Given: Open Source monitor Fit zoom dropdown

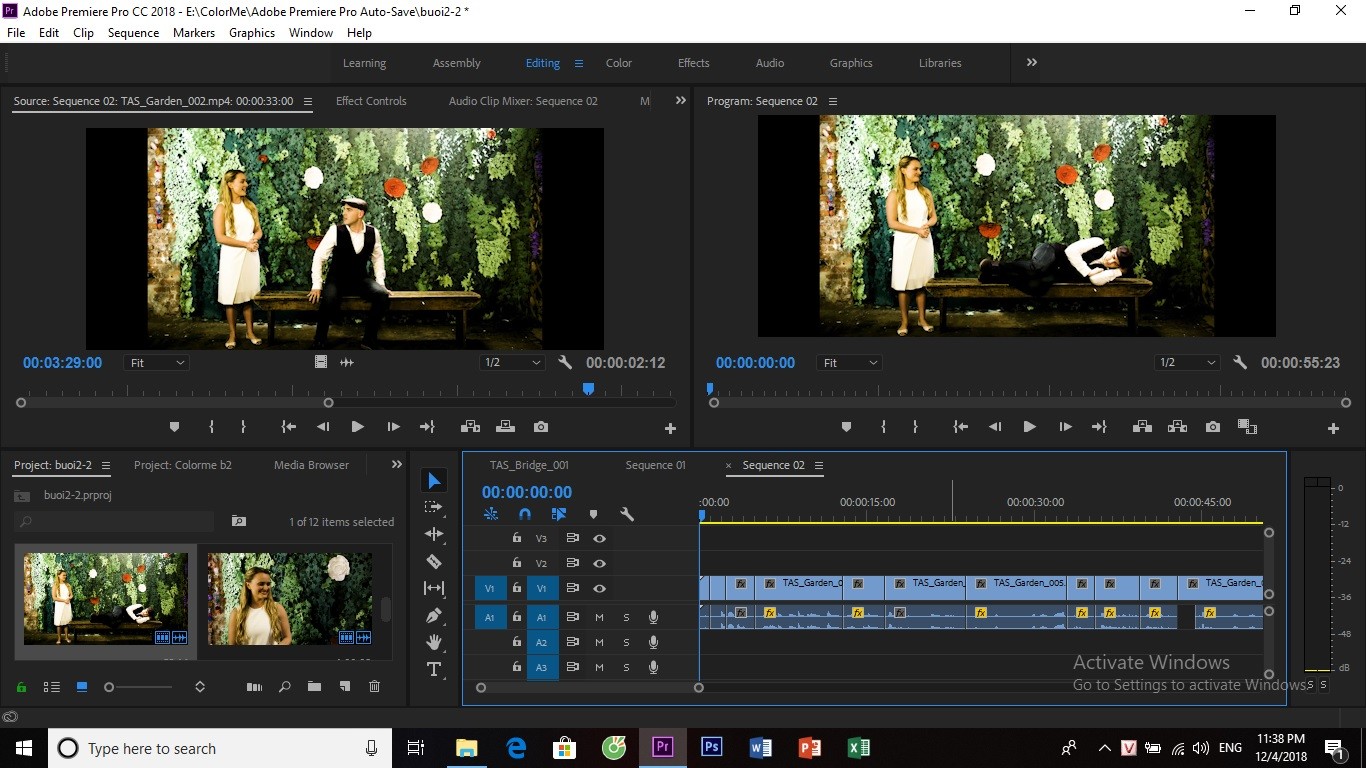Looking at the screenshot, I should click(157, 363).
